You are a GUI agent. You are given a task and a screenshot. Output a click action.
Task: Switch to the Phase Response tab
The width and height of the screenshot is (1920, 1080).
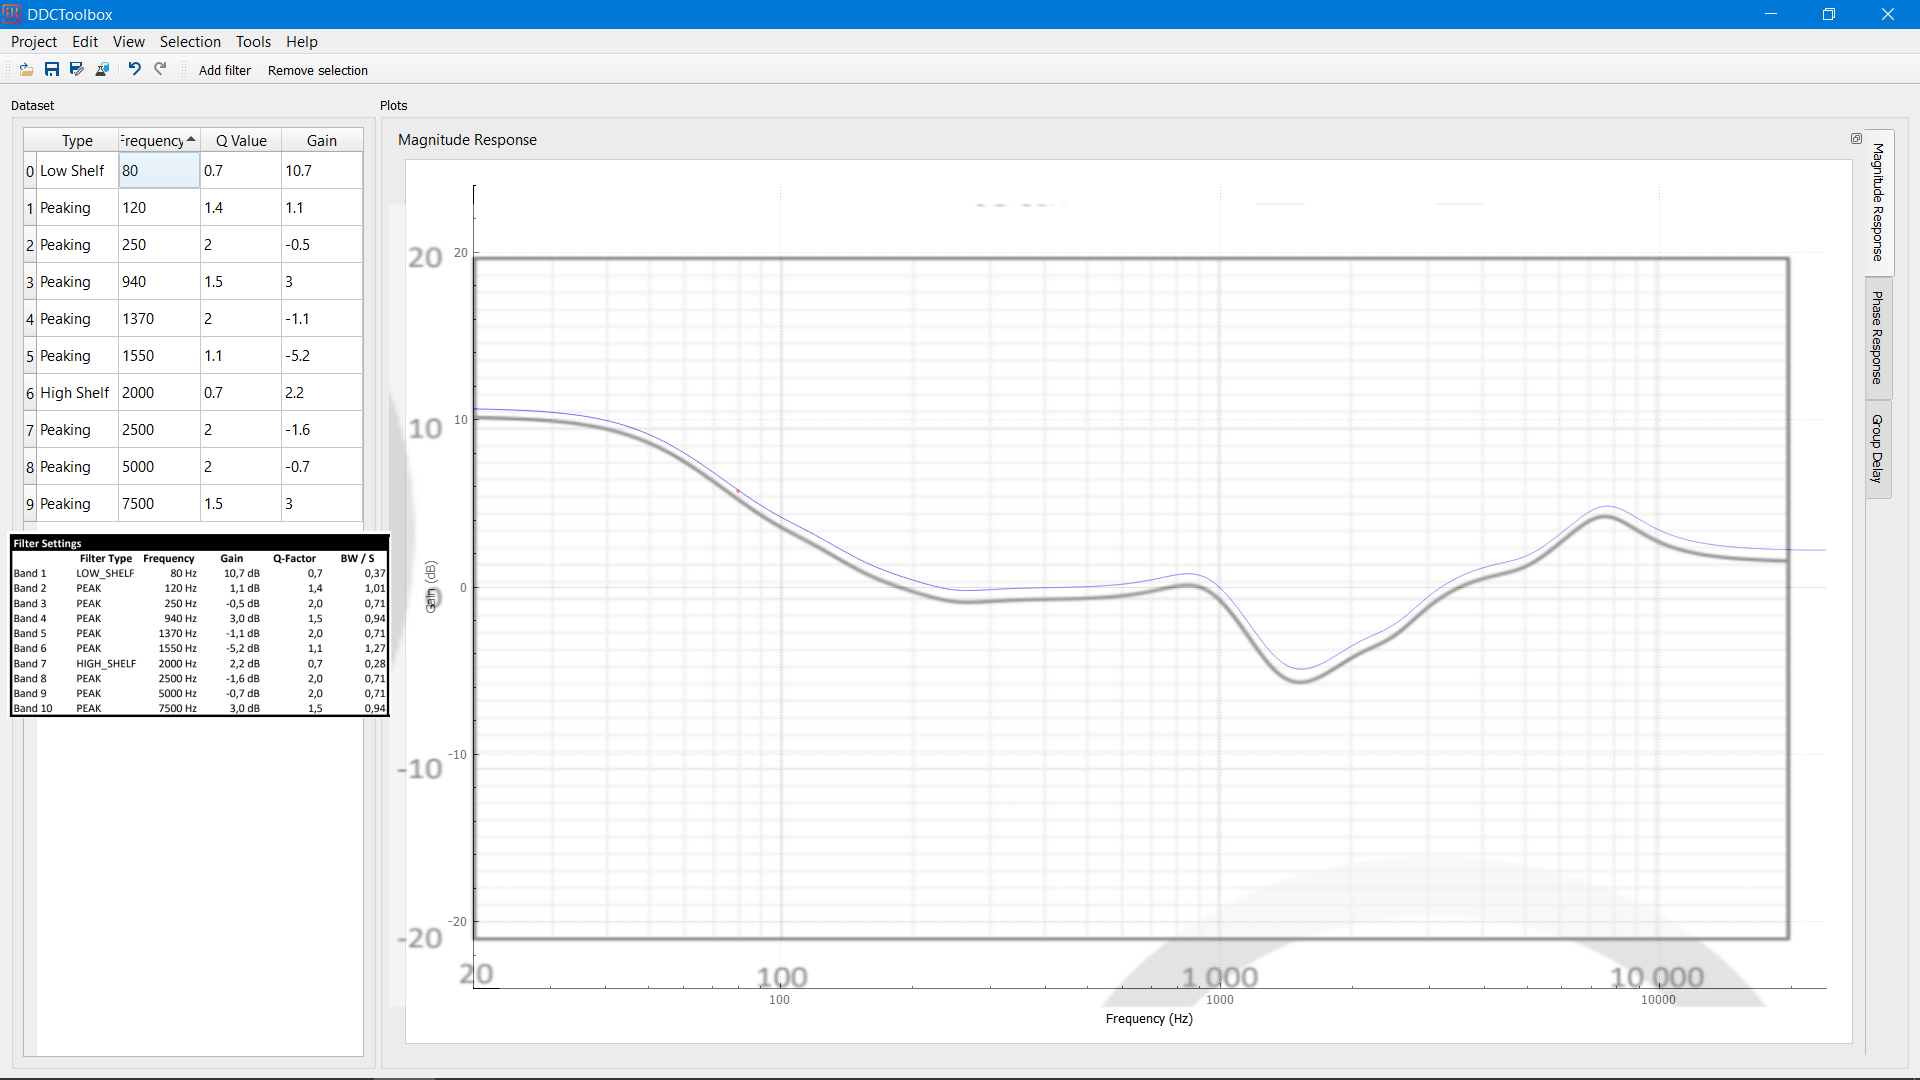[x=1878, y=338]
